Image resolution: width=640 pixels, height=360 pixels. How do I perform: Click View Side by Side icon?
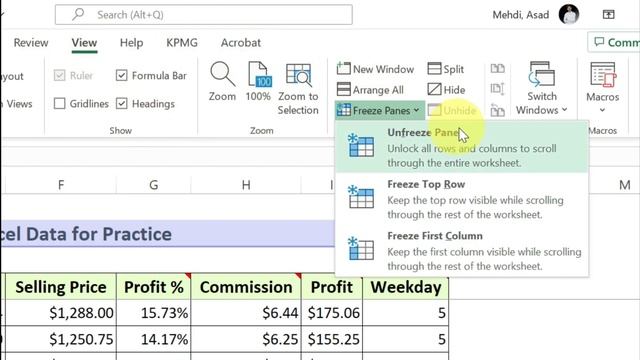[x=498, y=68]
